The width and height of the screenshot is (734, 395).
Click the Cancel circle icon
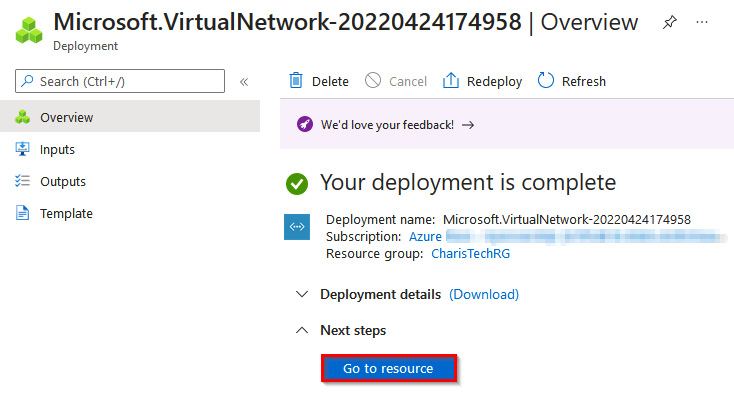click(373, 80)
